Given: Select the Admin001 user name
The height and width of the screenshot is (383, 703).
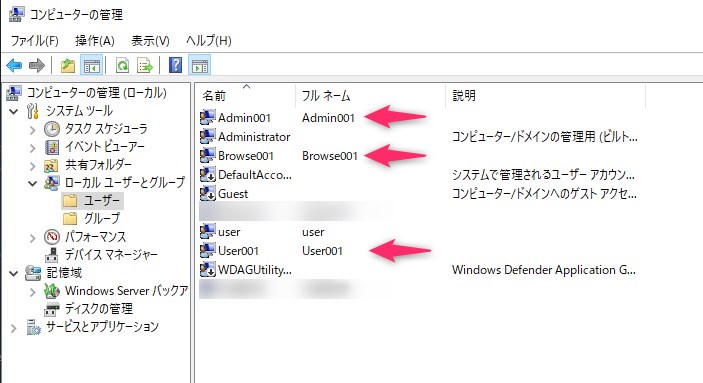Looking at the screenshot, I should pyautogui.click(x=244, y=118).
